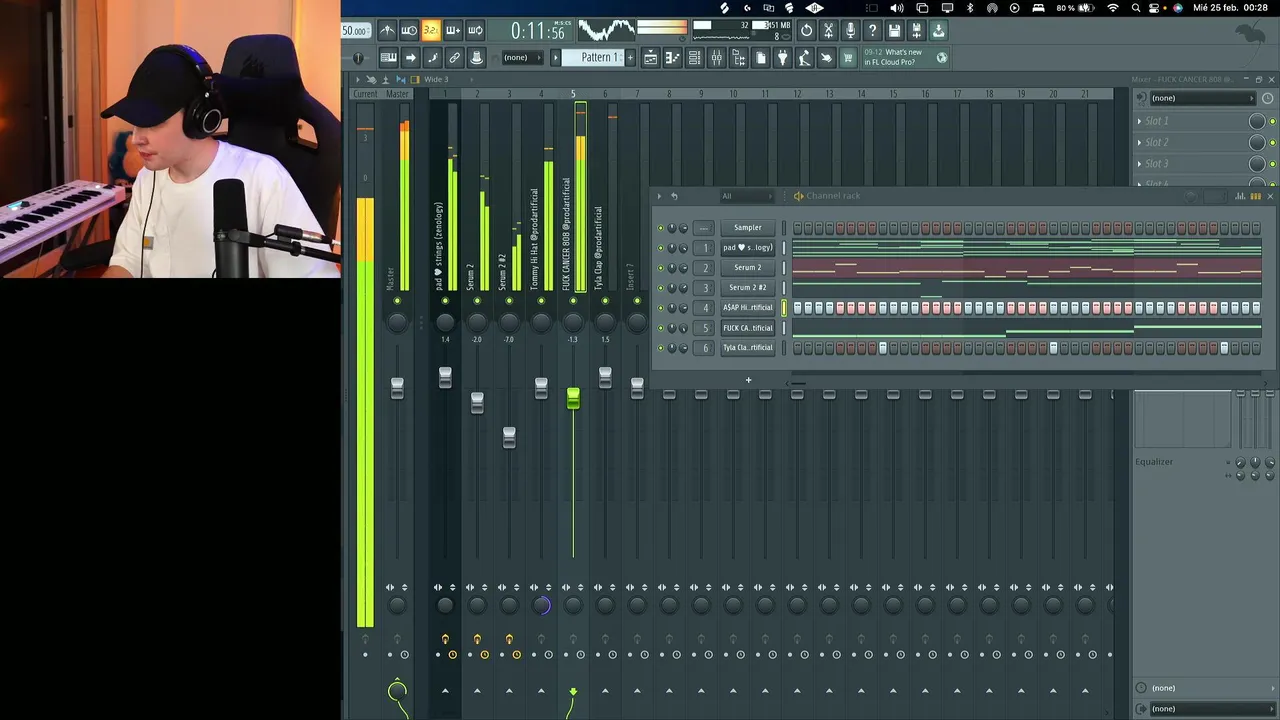
Task: Click the Master track volume fader
Action: point(397,389)
